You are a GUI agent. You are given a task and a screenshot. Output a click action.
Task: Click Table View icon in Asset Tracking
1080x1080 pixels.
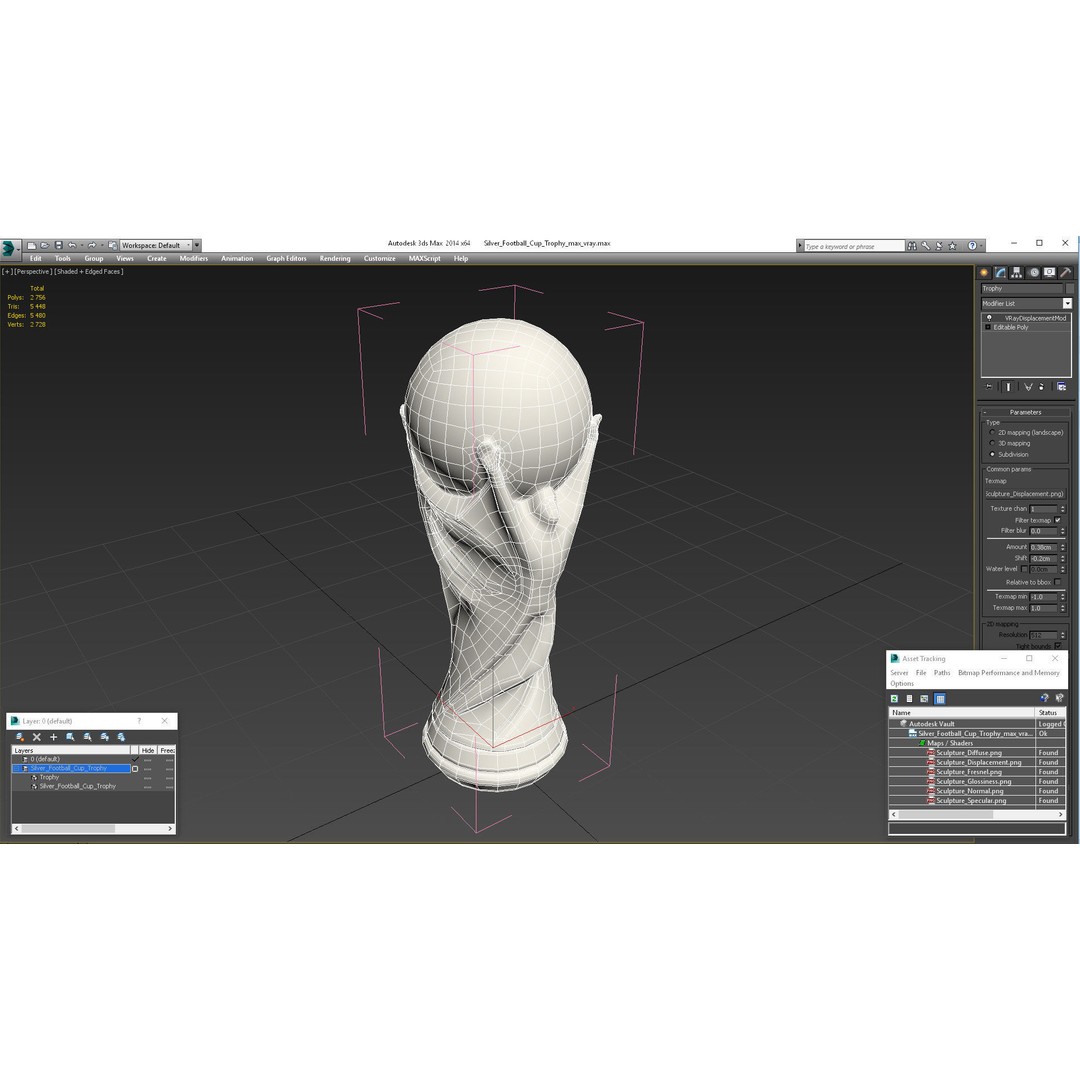(x=940, y=698)
